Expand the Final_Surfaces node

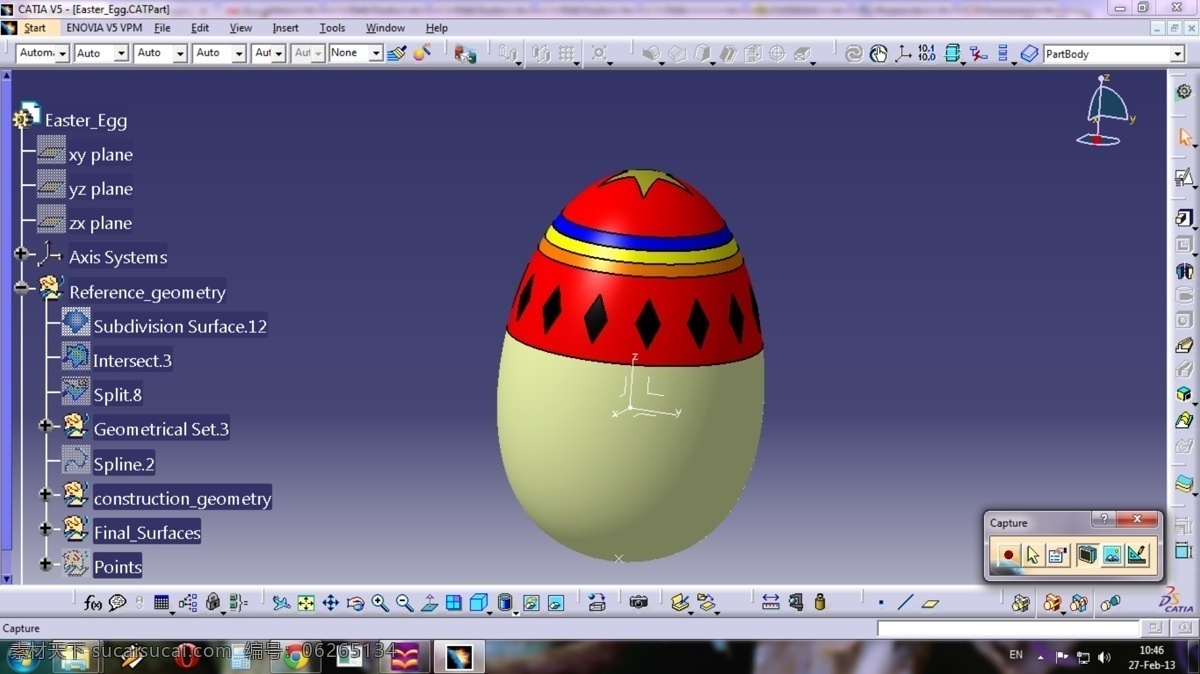point(45,529)
